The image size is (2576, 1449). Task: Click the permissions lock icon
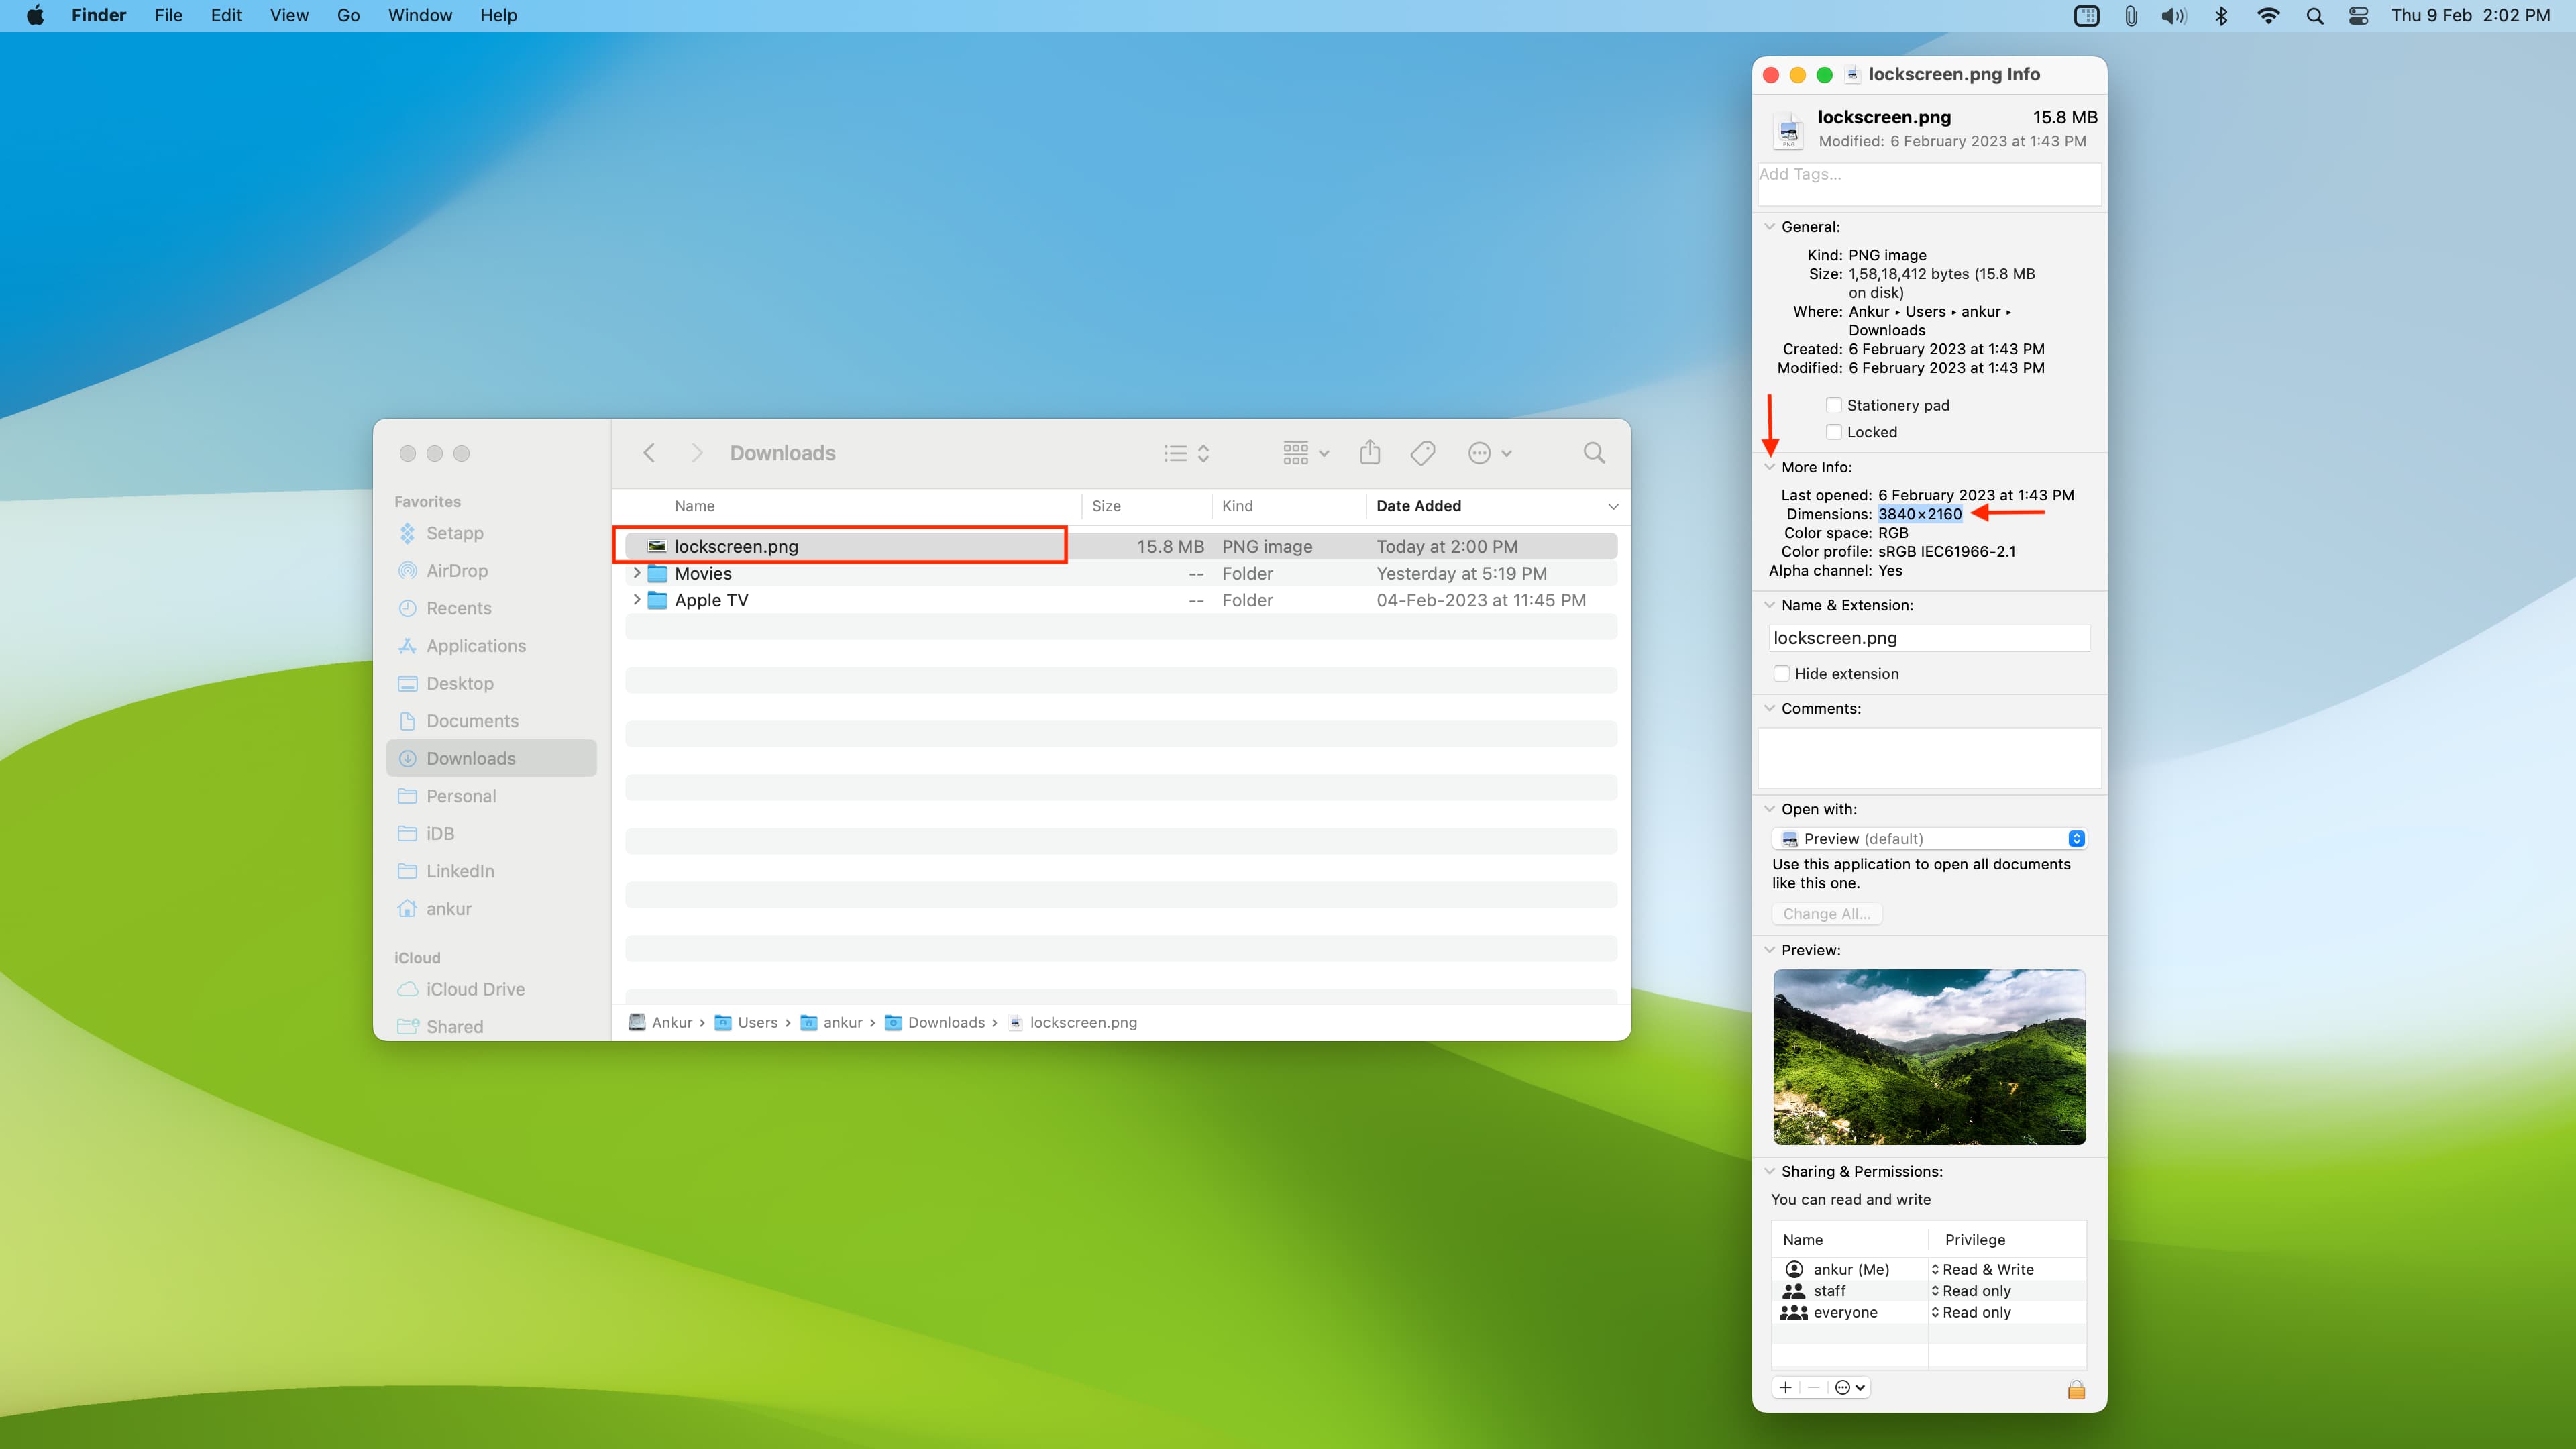[x=2076, y=1389]
